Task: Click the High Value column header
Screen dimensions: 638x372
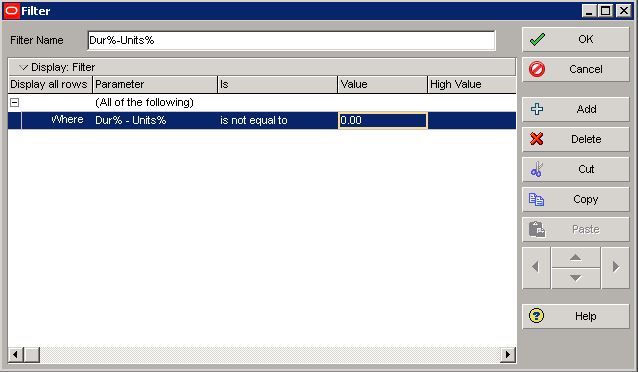Action: click(472, 84)
